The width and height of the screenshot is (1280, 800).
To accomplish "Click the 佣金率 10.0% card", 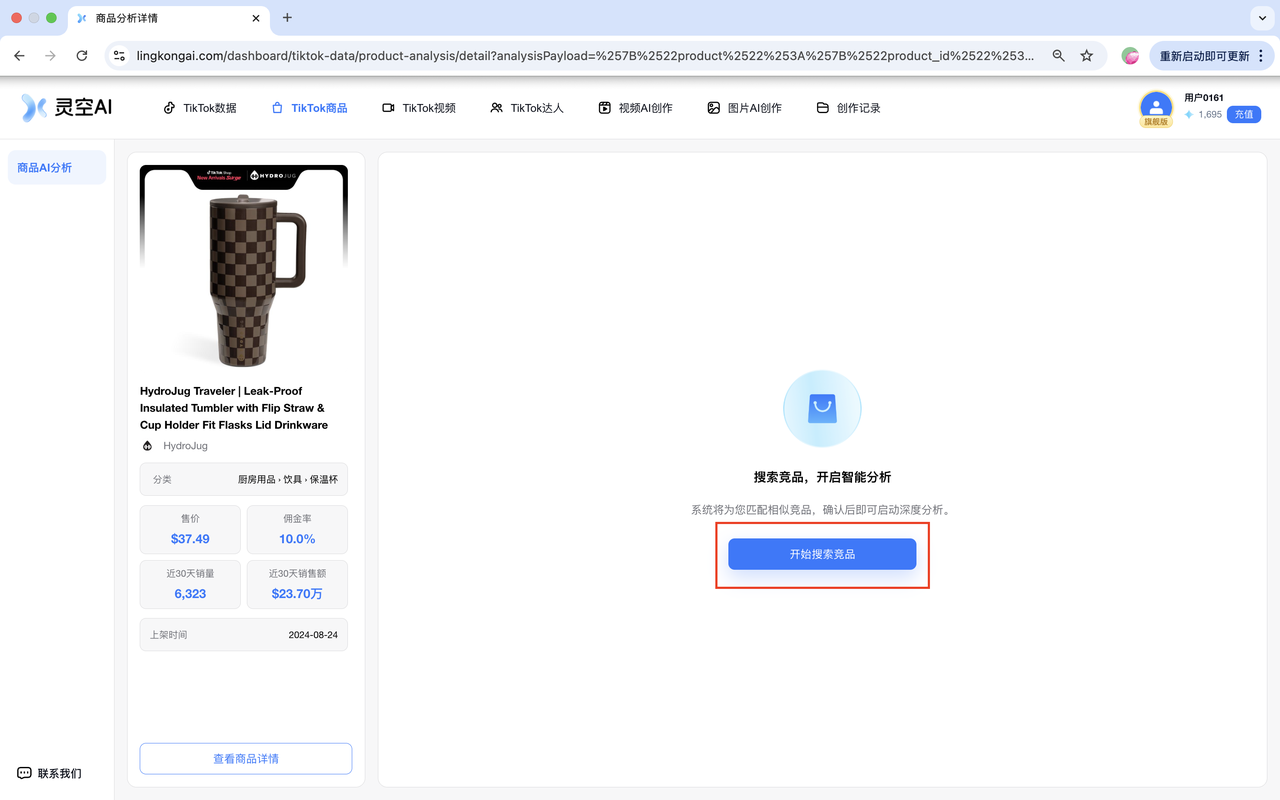I will coord(297,530).
